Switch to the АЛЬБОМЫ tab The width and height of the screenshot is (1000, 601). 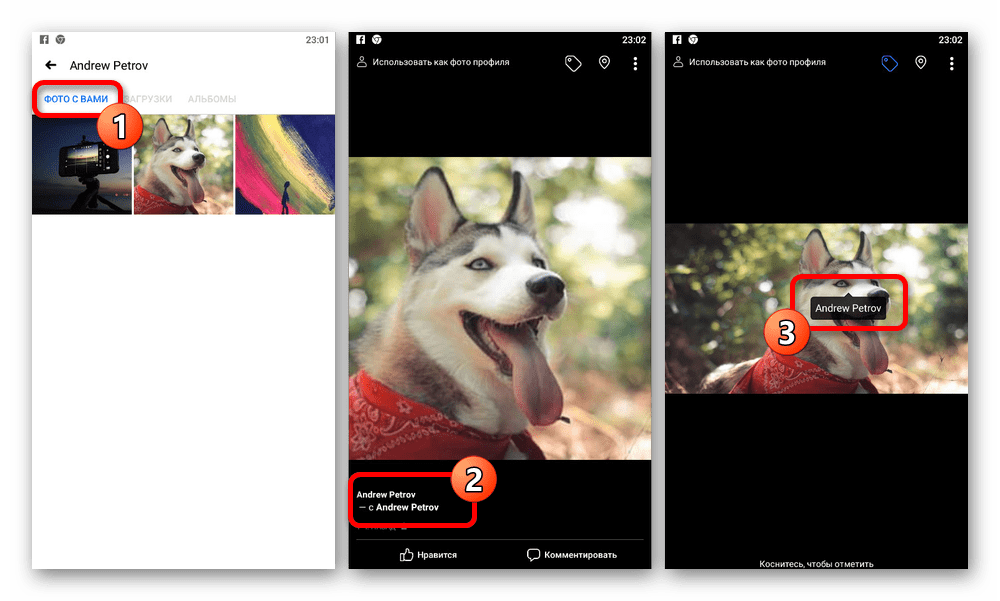tap(212, 99)
